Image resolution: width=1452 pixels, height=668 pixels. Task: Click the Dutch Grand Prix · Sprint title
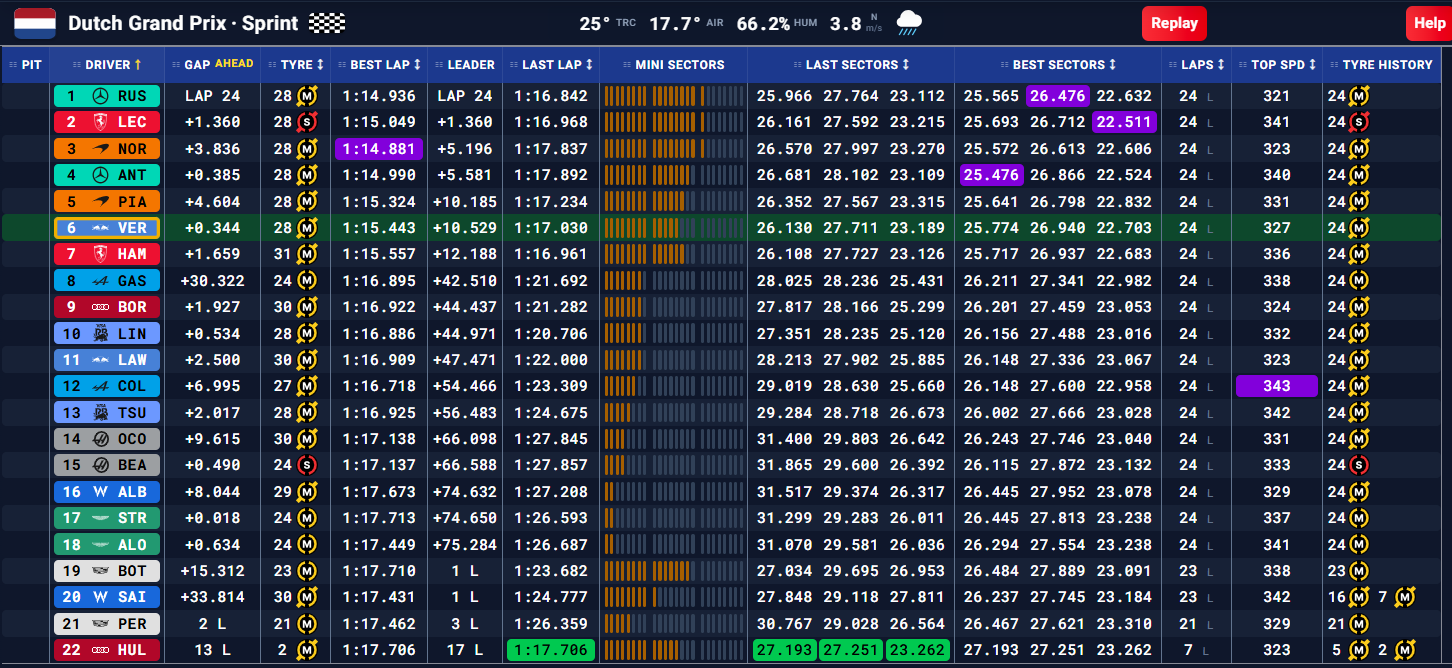(183, 23)
